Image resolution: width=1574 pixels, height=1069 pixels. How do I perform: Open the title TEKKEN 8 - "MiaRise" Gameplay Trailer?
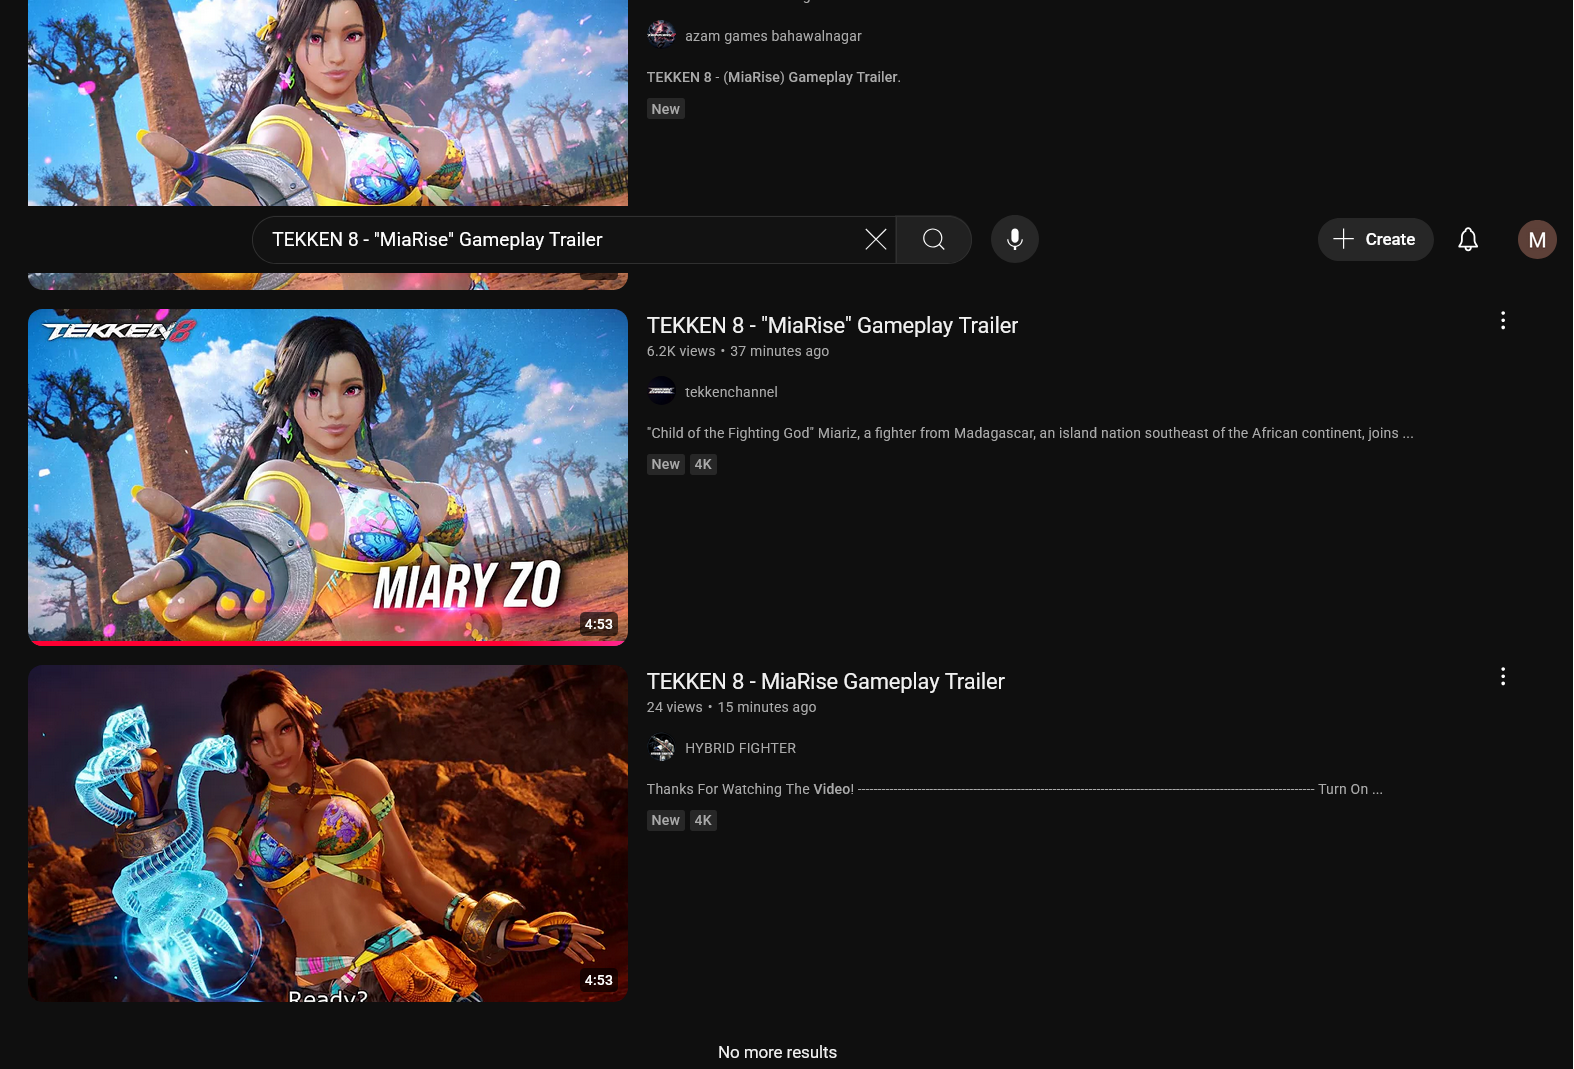coord(832,325)
